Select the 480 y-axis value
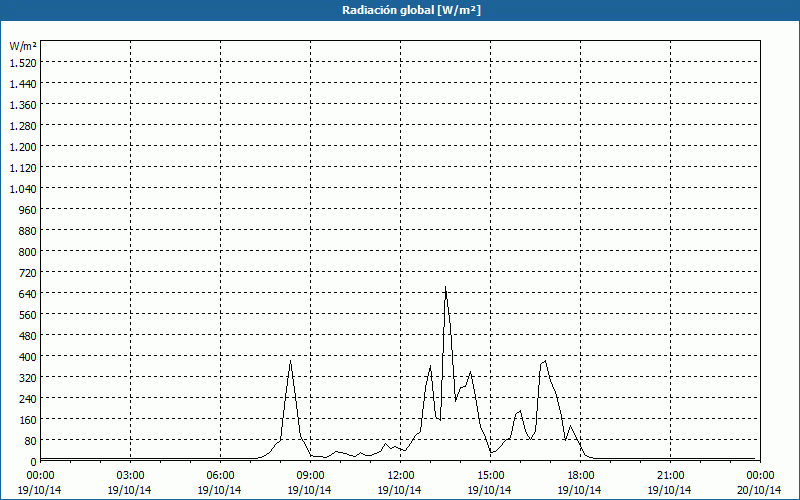 (28, 336)
